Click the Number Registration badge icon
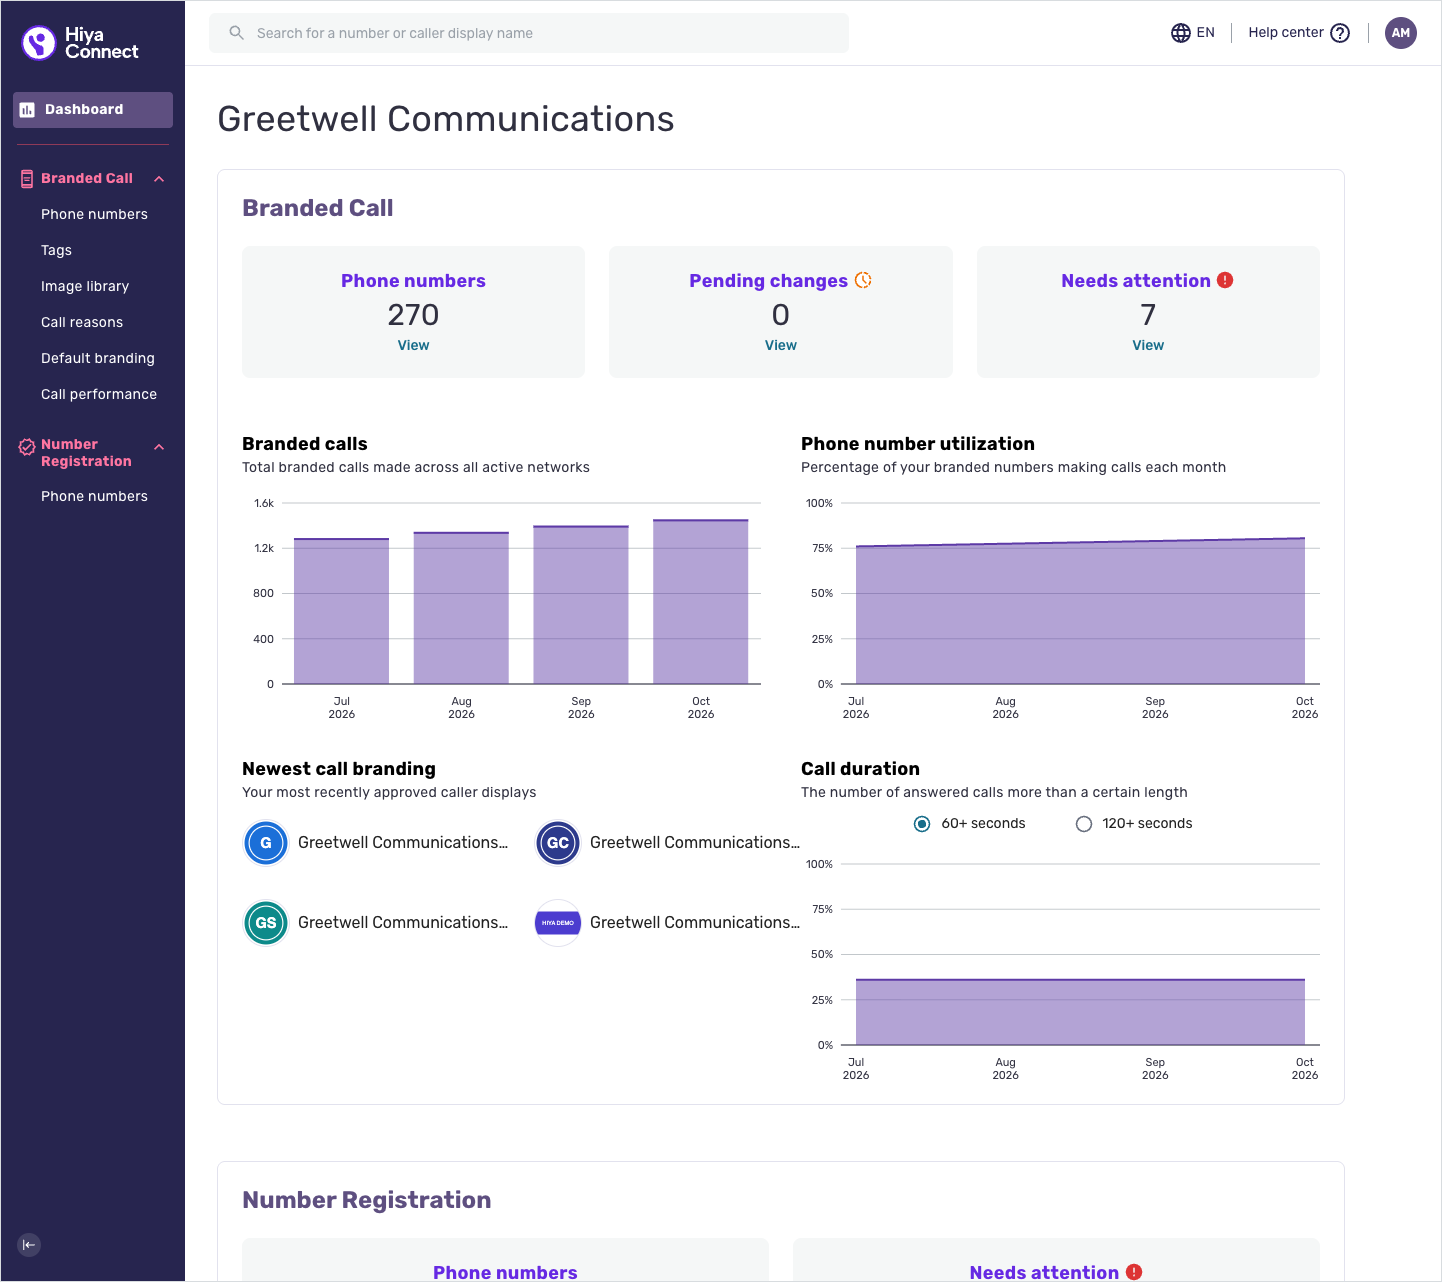The width and height of the screenshot is (1442, 1282). pyautogui.click(x=27, y=447)
